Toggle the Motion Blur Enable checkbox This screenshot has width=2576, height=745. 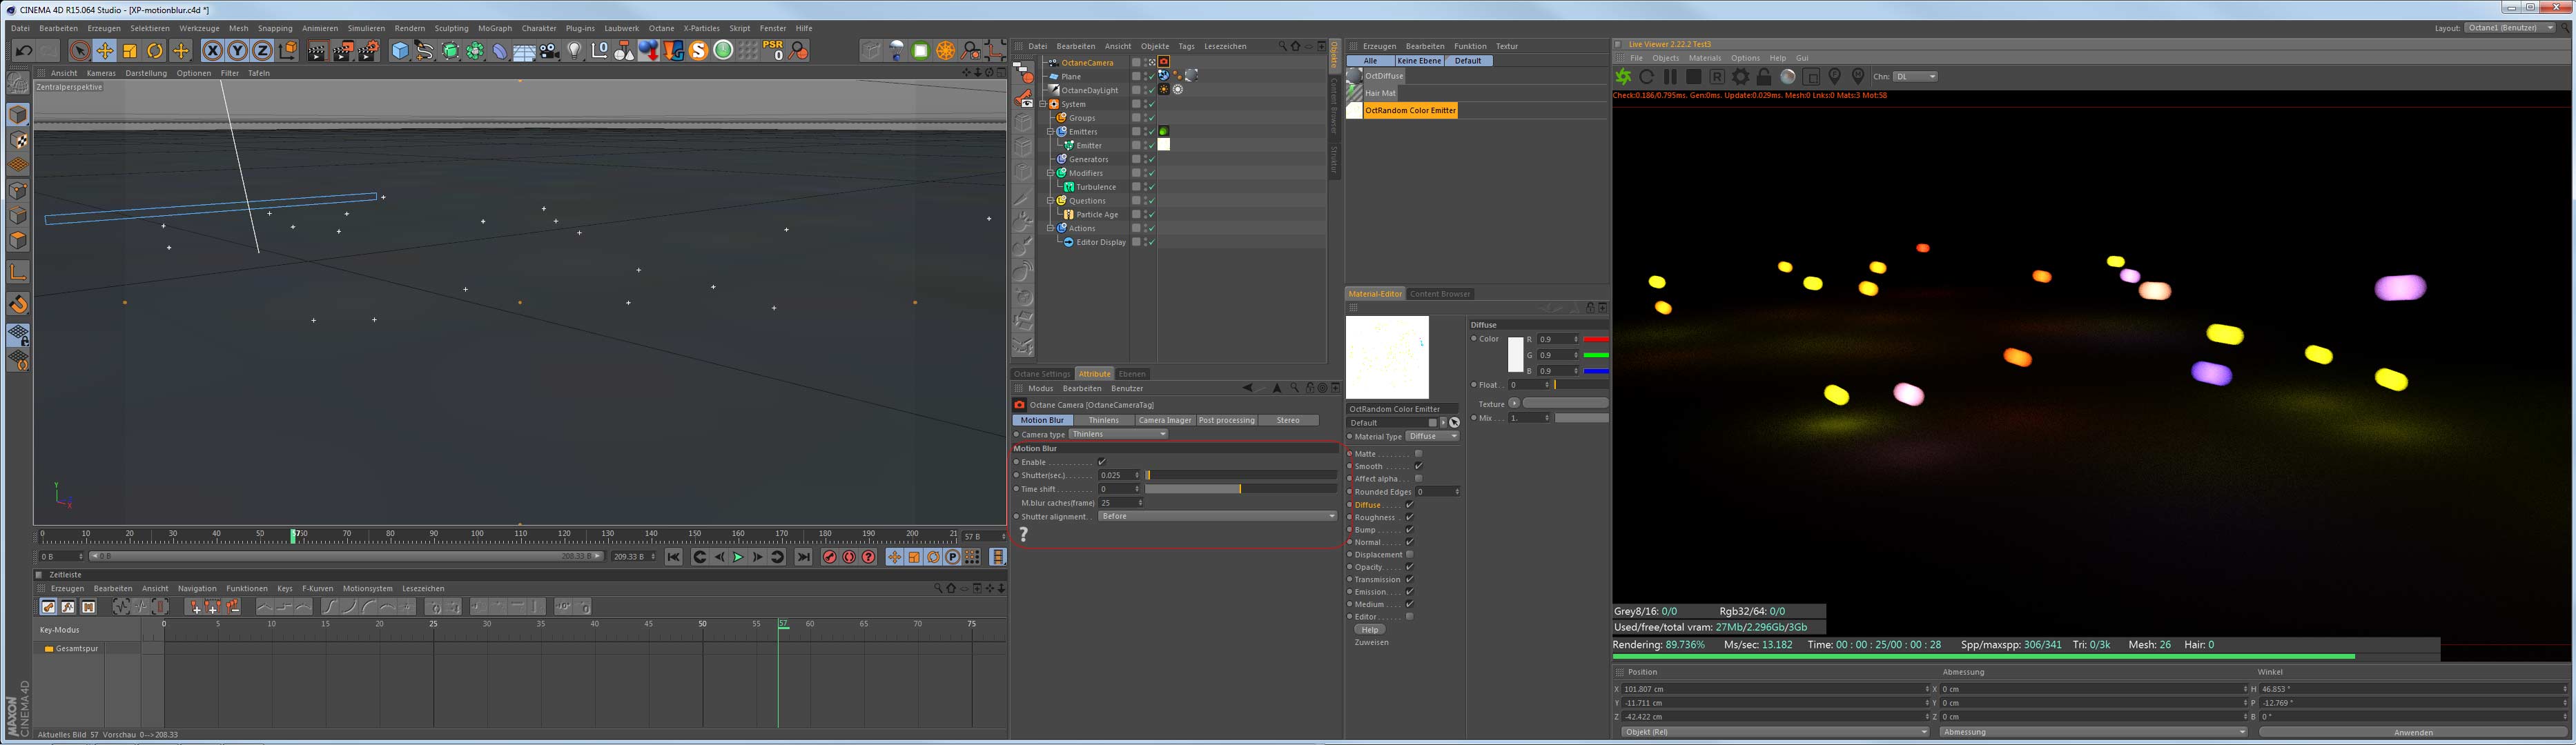(1102, 462)
